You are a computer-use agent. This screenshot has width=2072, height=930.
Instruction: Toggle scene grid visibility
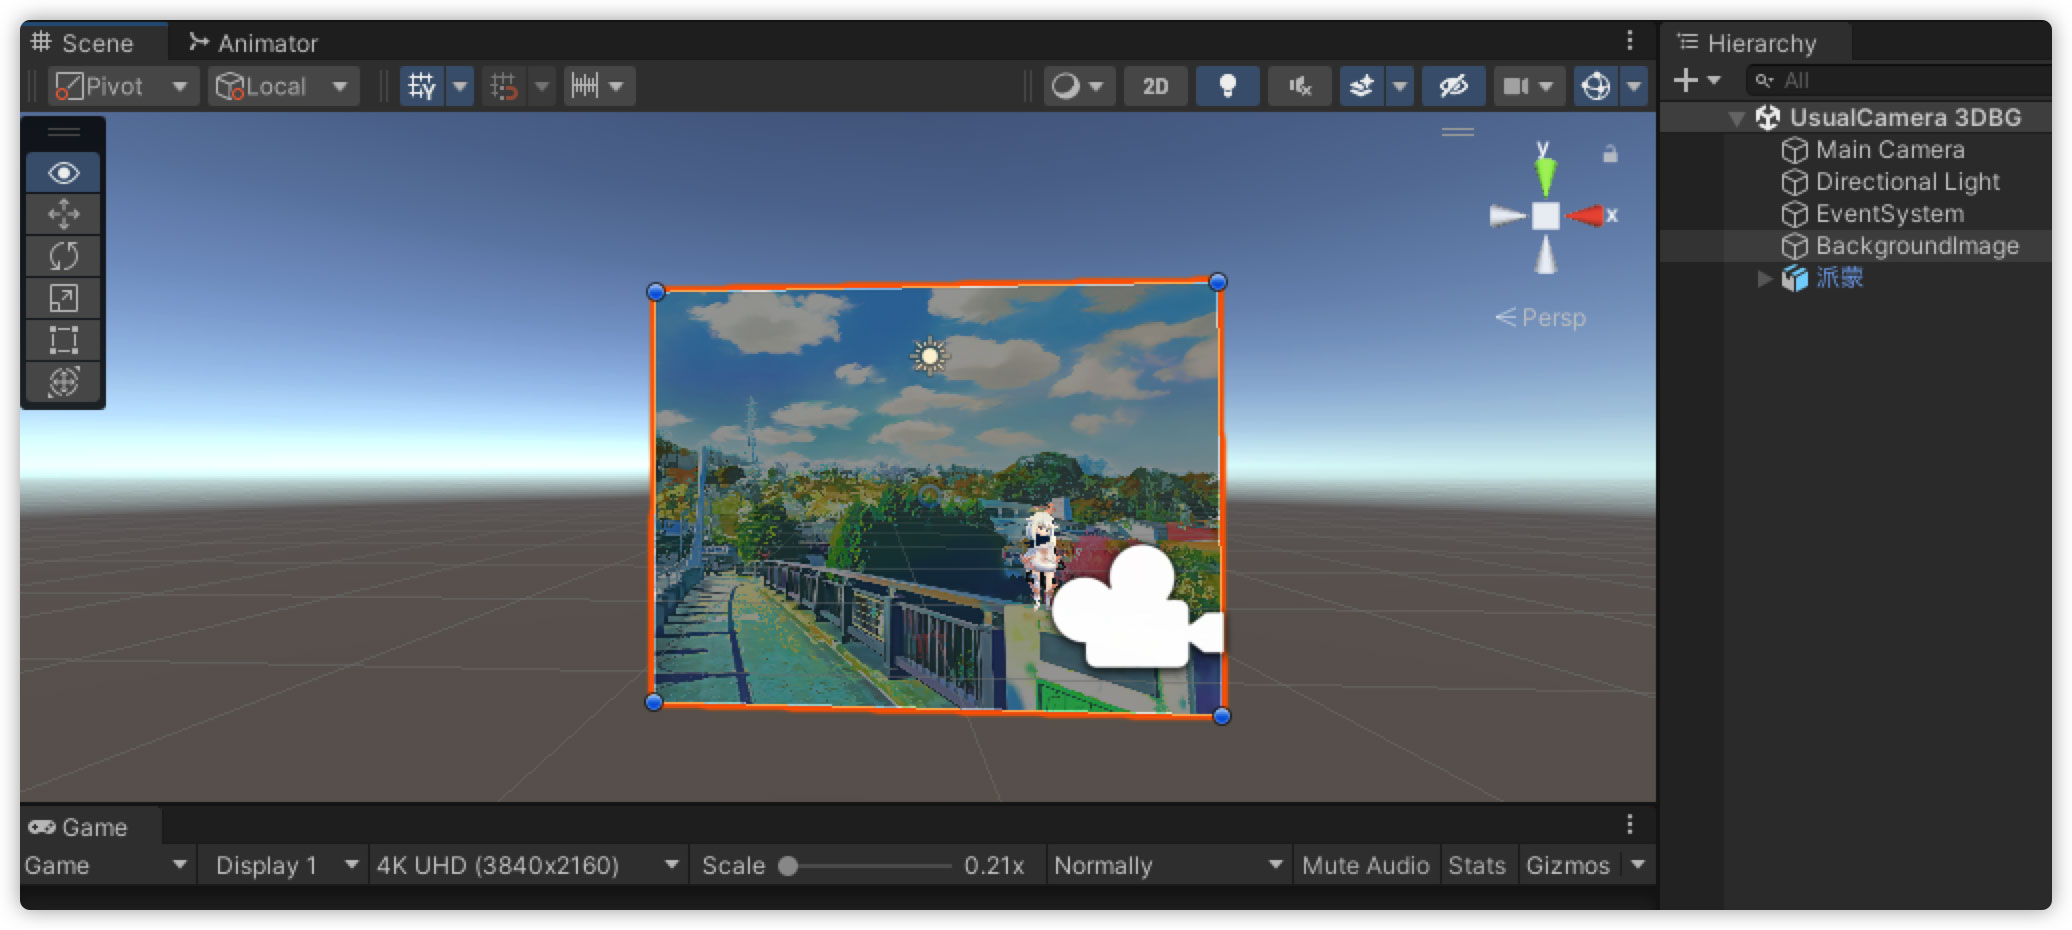(x=422, y=86)
